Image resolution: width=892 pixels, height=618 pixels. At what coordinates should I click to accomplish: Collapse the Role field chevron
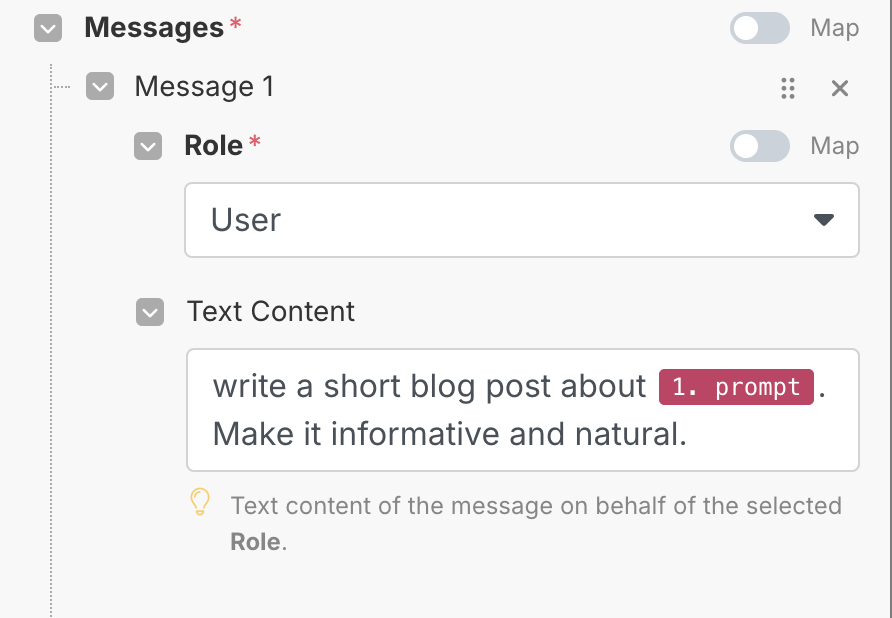coord(148,146)
